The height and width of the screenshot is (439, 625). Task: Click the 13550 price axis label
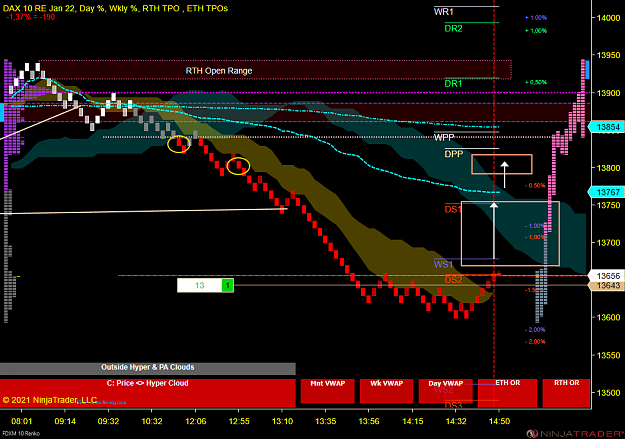608,355
